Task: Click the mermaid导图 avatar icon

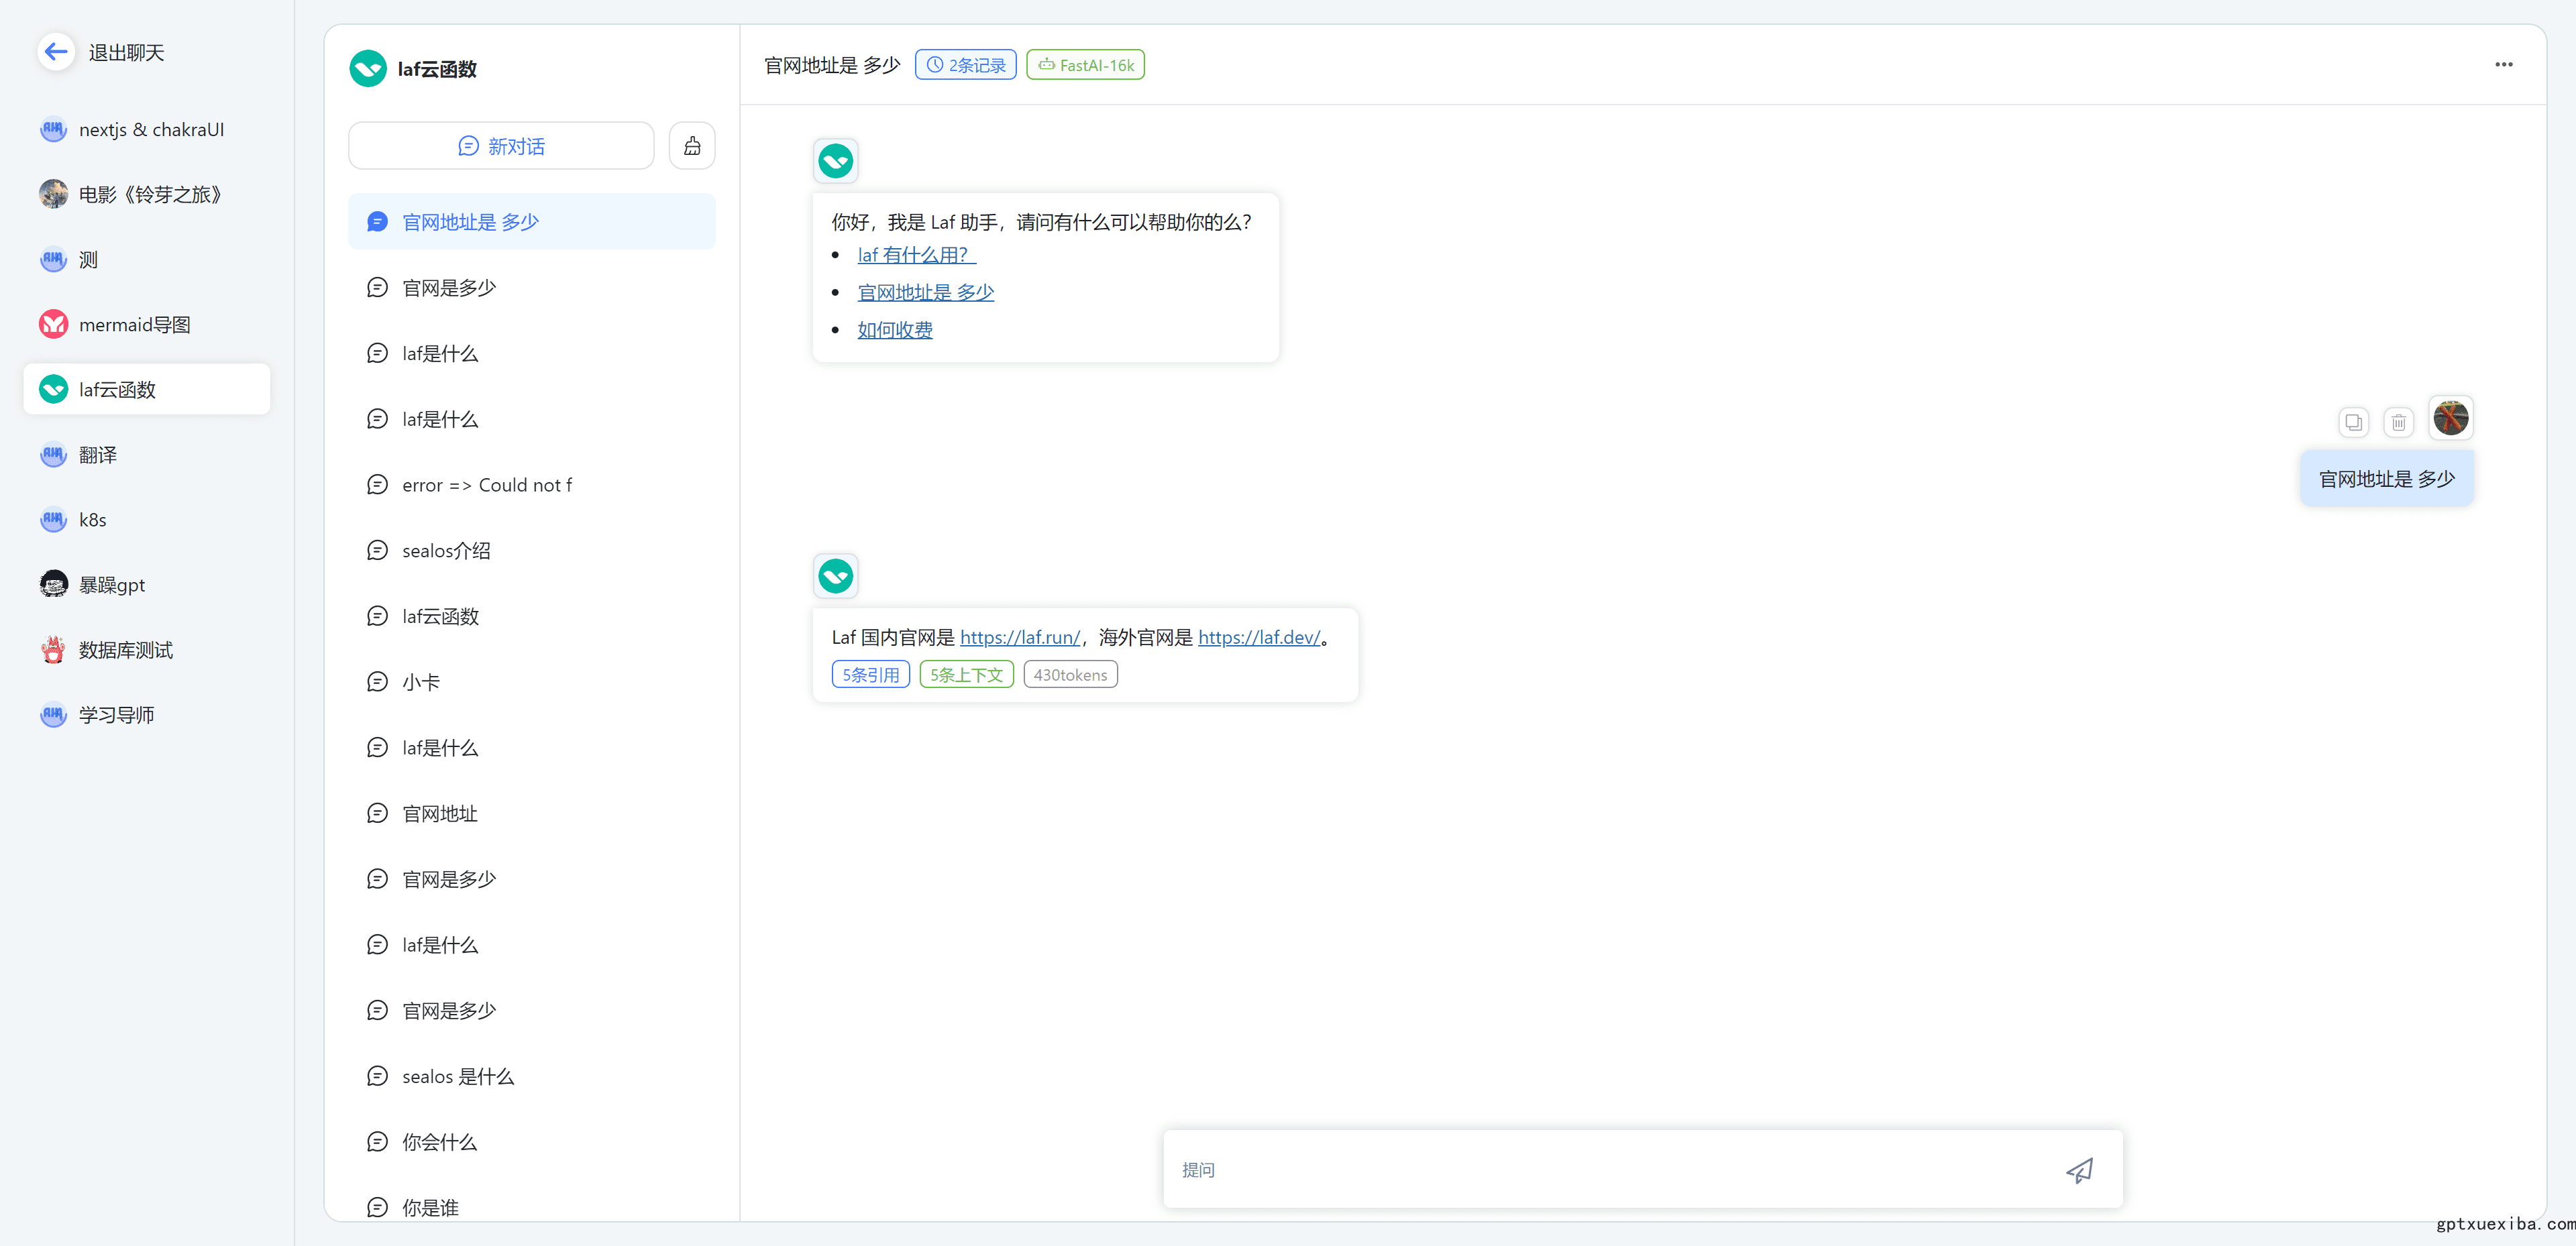Action: 53,324
